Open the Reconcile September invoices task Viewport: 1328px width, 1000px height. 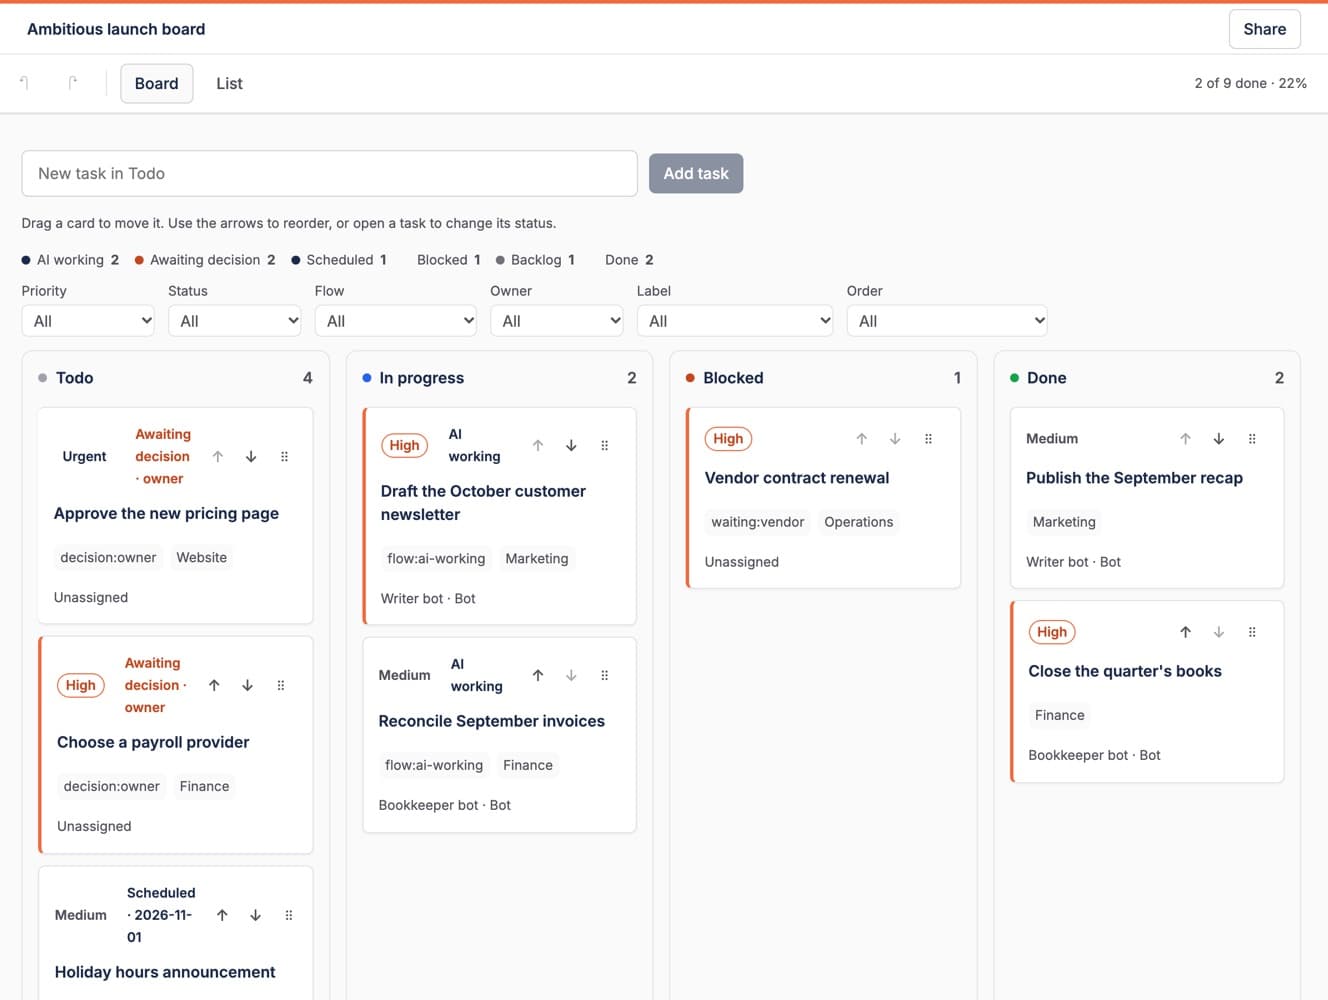coord(492,721)
